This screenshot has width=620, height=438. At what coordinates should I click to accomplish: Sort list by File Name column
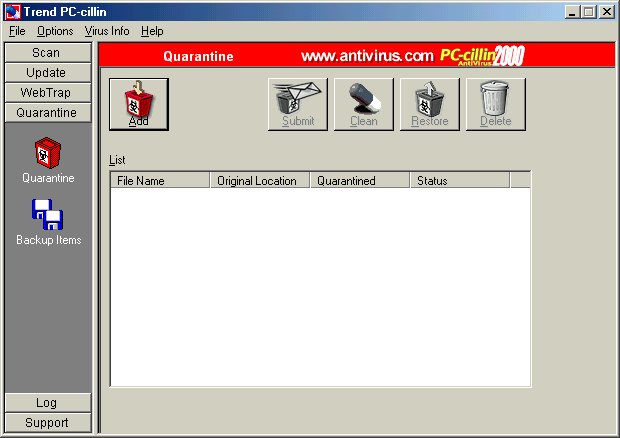[160, 180]
